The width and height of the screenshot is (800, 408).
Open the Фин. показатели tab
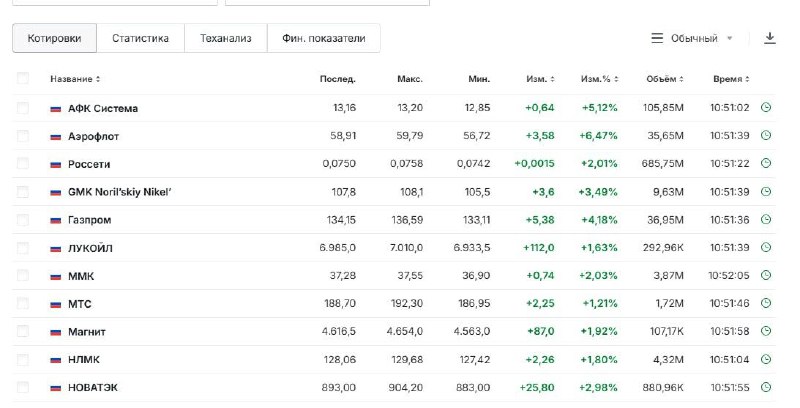tap(323, 38)
